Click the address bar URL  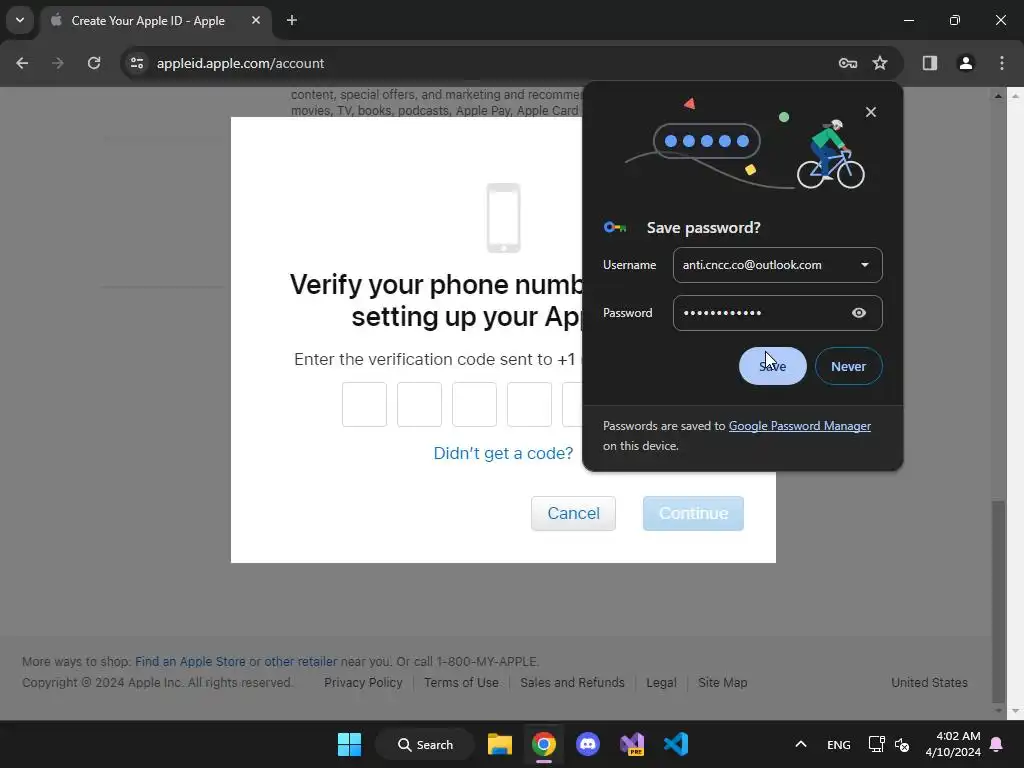(240, 63)
